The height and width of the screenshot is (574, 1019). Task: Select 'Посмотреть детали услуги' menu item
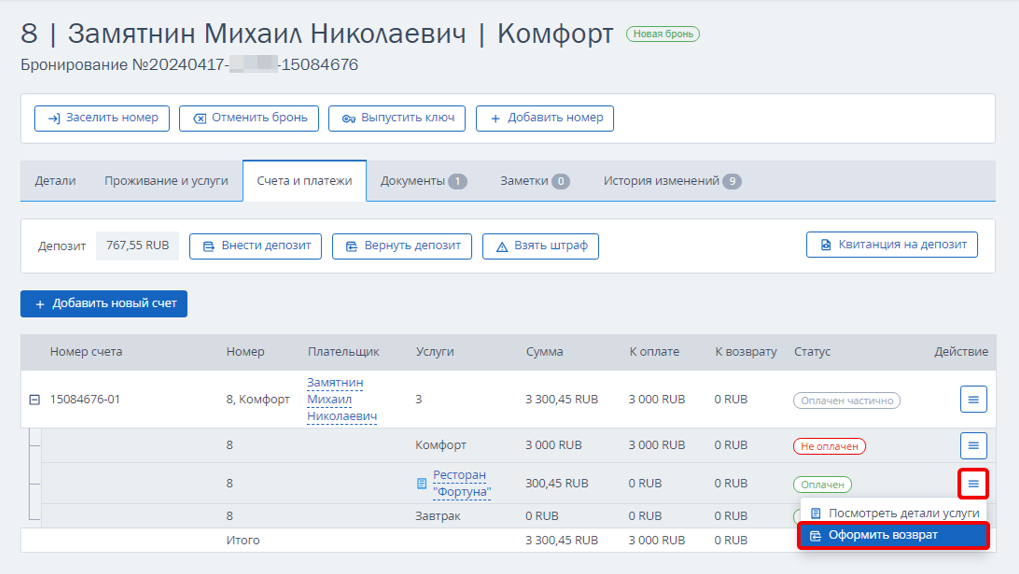[x=894, y=513]
